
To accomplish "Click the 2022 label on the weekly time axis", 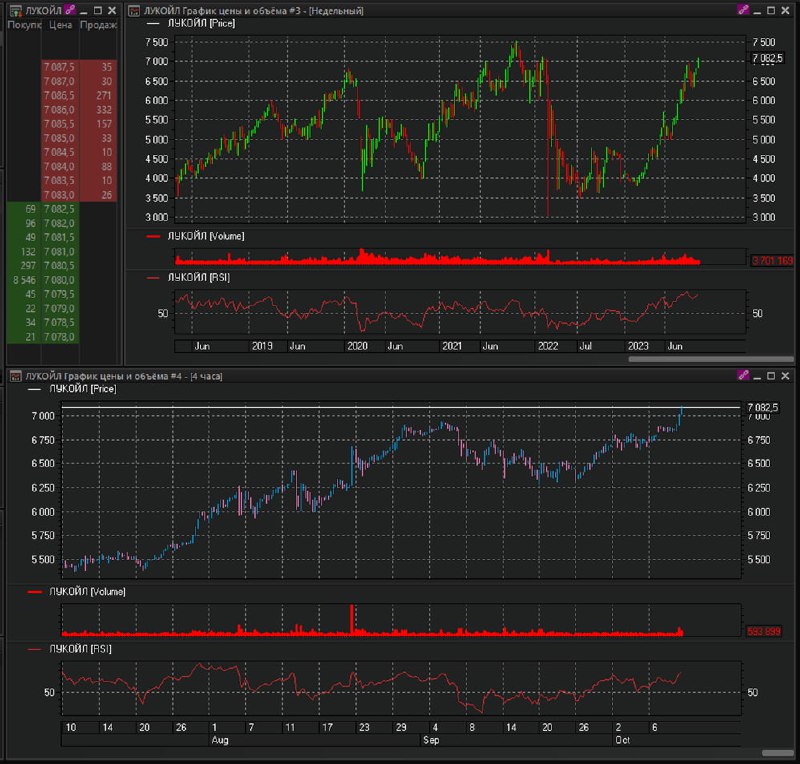I will (548, 346).
